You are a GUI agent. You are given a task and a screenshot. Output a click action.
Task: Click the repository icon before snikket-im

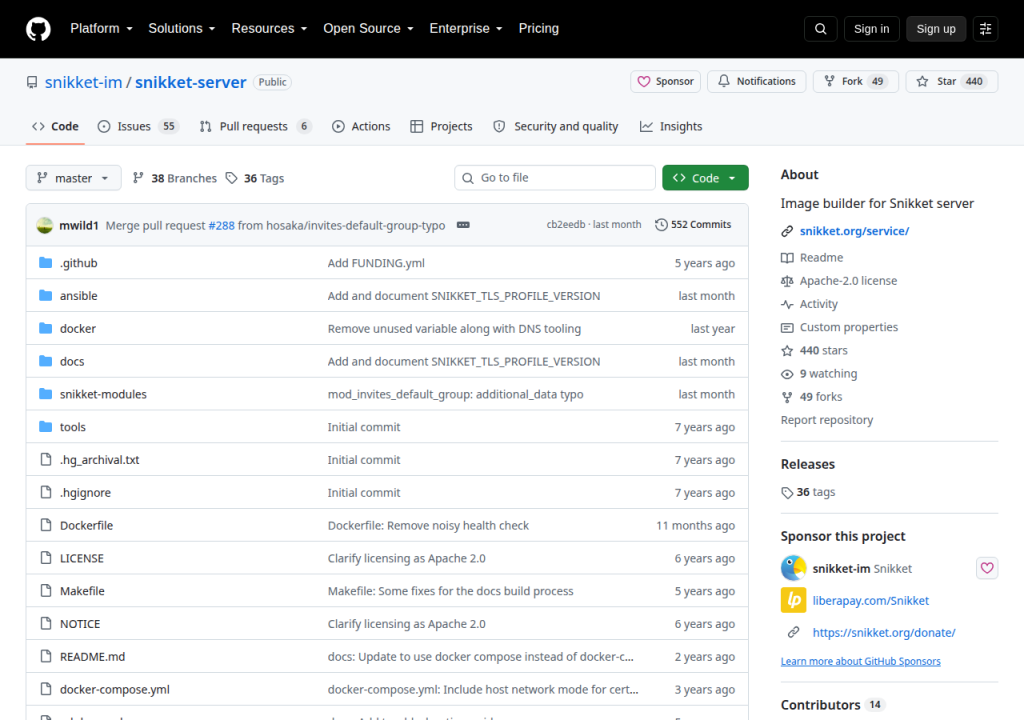(x=32, y=82)
